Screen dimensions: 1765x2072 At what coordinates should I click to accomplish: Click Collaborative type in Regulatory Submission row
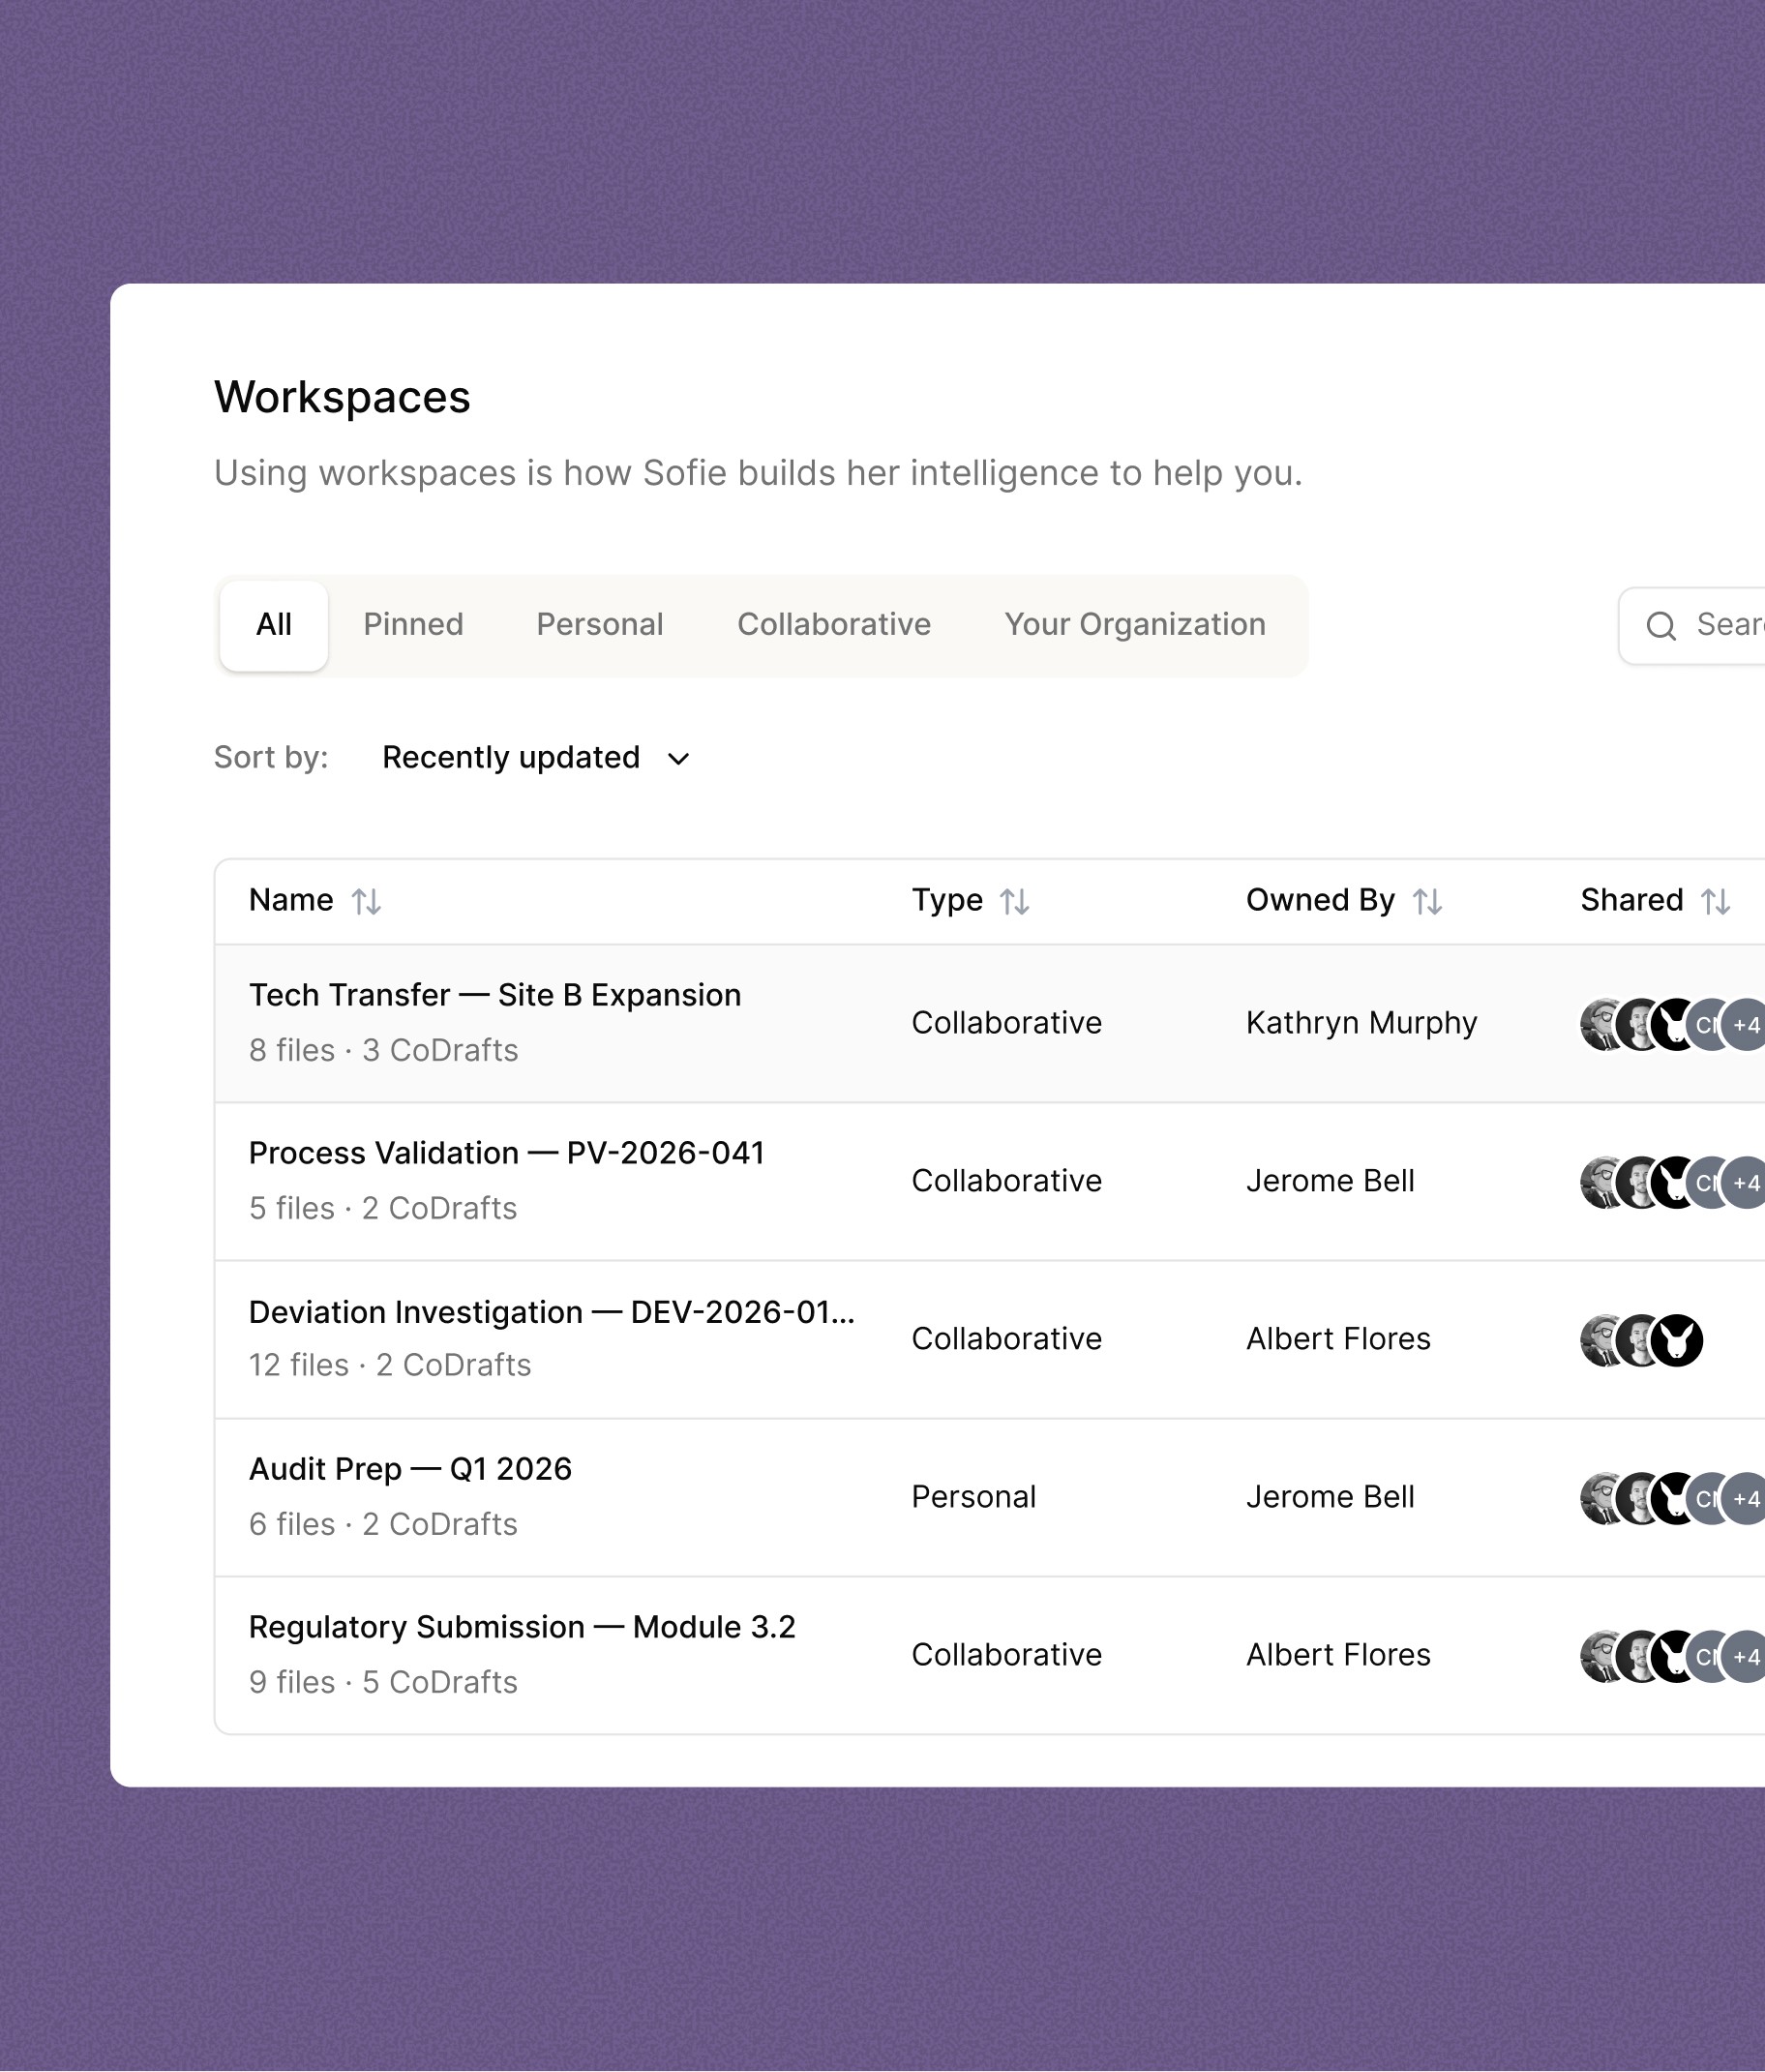coord(1007,1655)
